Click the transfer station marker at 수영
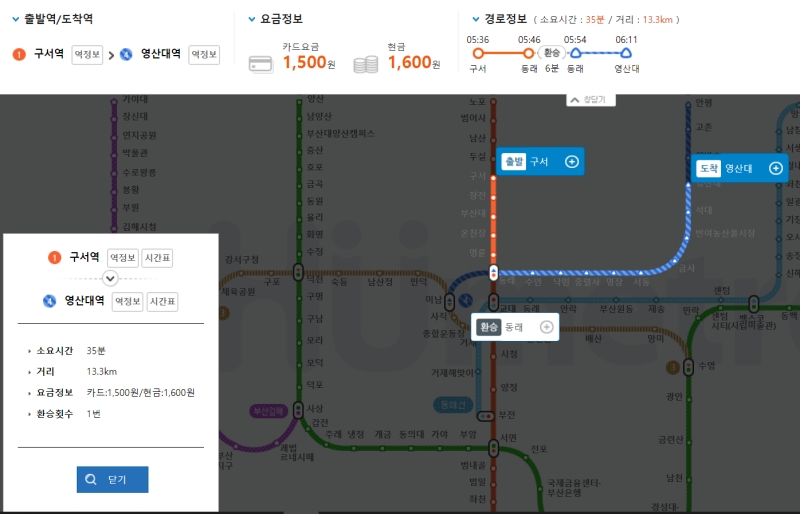 (x=689, y=367)
